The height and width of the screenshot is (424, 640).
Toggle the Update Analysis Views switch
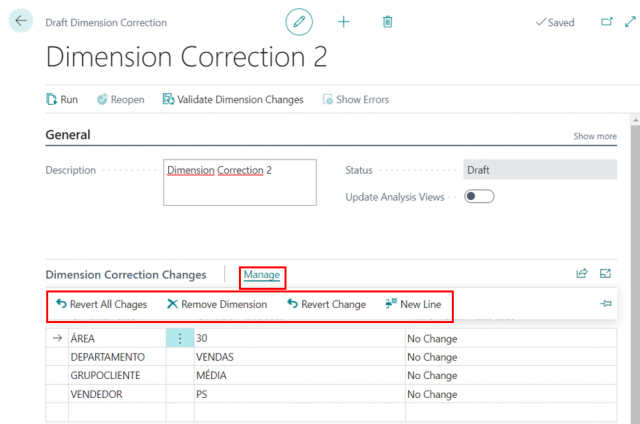[x=479, y=197]
